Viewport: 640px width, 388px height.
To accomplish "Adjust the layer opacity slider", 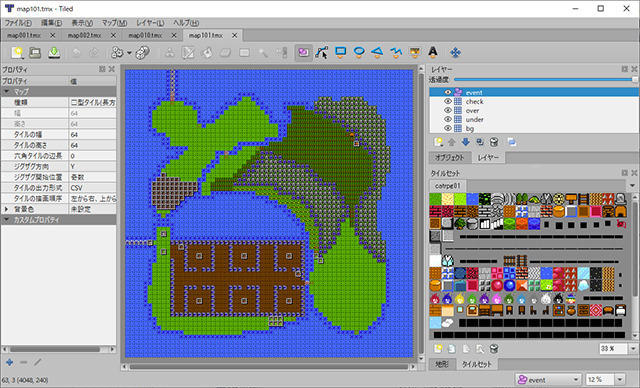I will tap(546, 80).
